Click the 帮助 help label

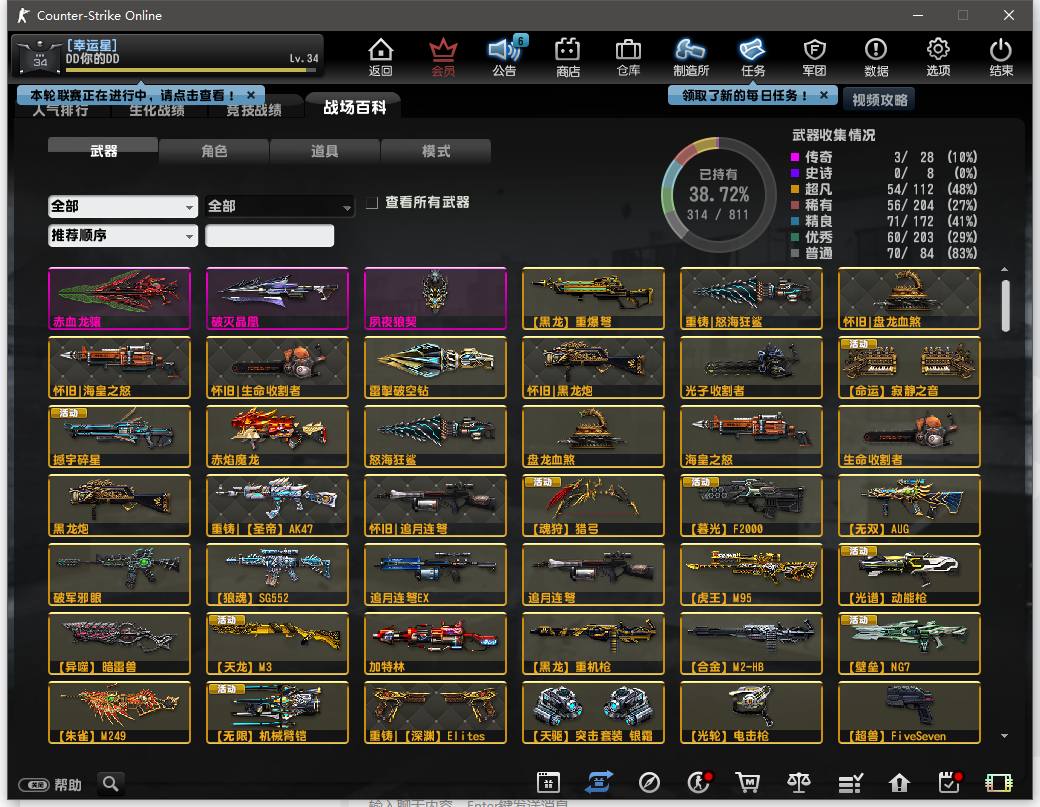point(68,785)
